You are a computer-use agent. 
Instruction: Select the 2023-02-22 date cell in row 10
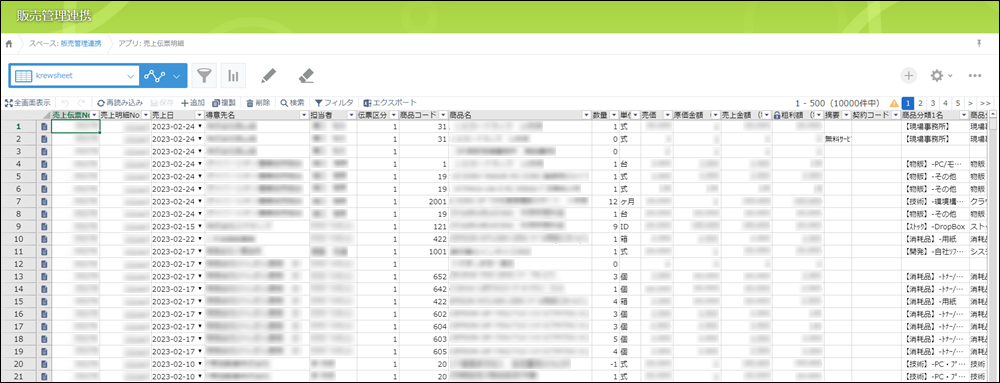point(177,239)
